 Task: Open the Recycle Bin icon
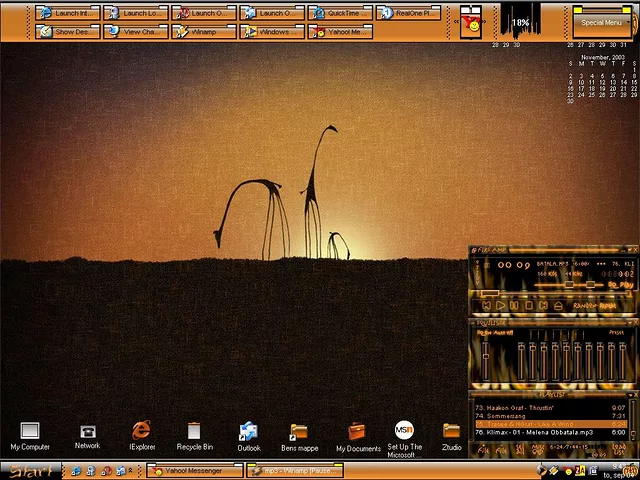tap(194, 432)
